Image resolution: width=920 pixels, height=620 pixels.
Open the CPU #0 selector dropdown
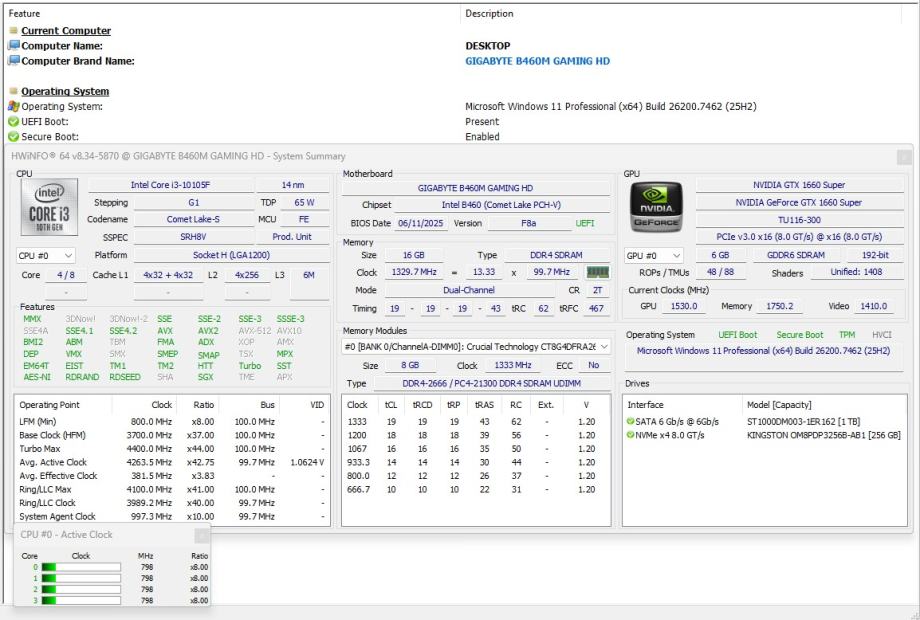(x=45, y=256)
